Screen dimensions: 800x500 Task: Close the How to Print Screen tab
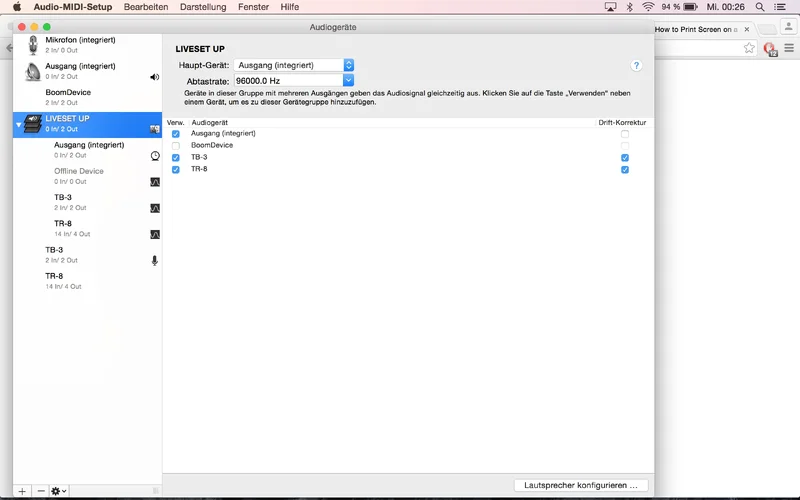[747, 30]
